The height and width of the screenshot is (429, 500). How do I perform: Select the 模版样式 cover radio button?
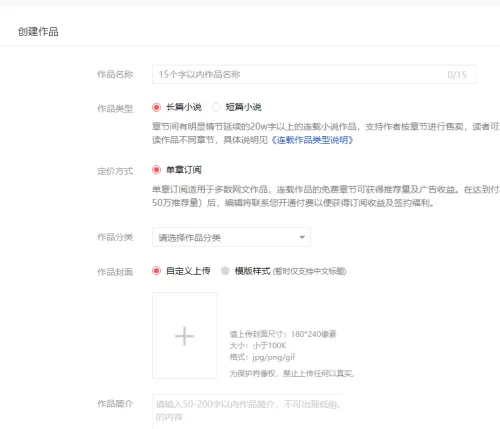tap(225, 271)
